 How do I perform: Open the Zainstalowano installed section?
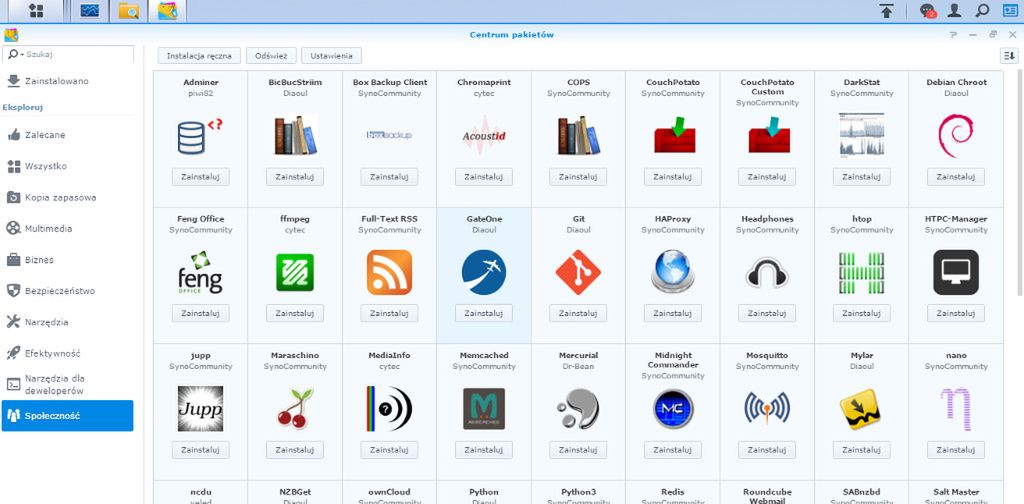tap(67, 81)
